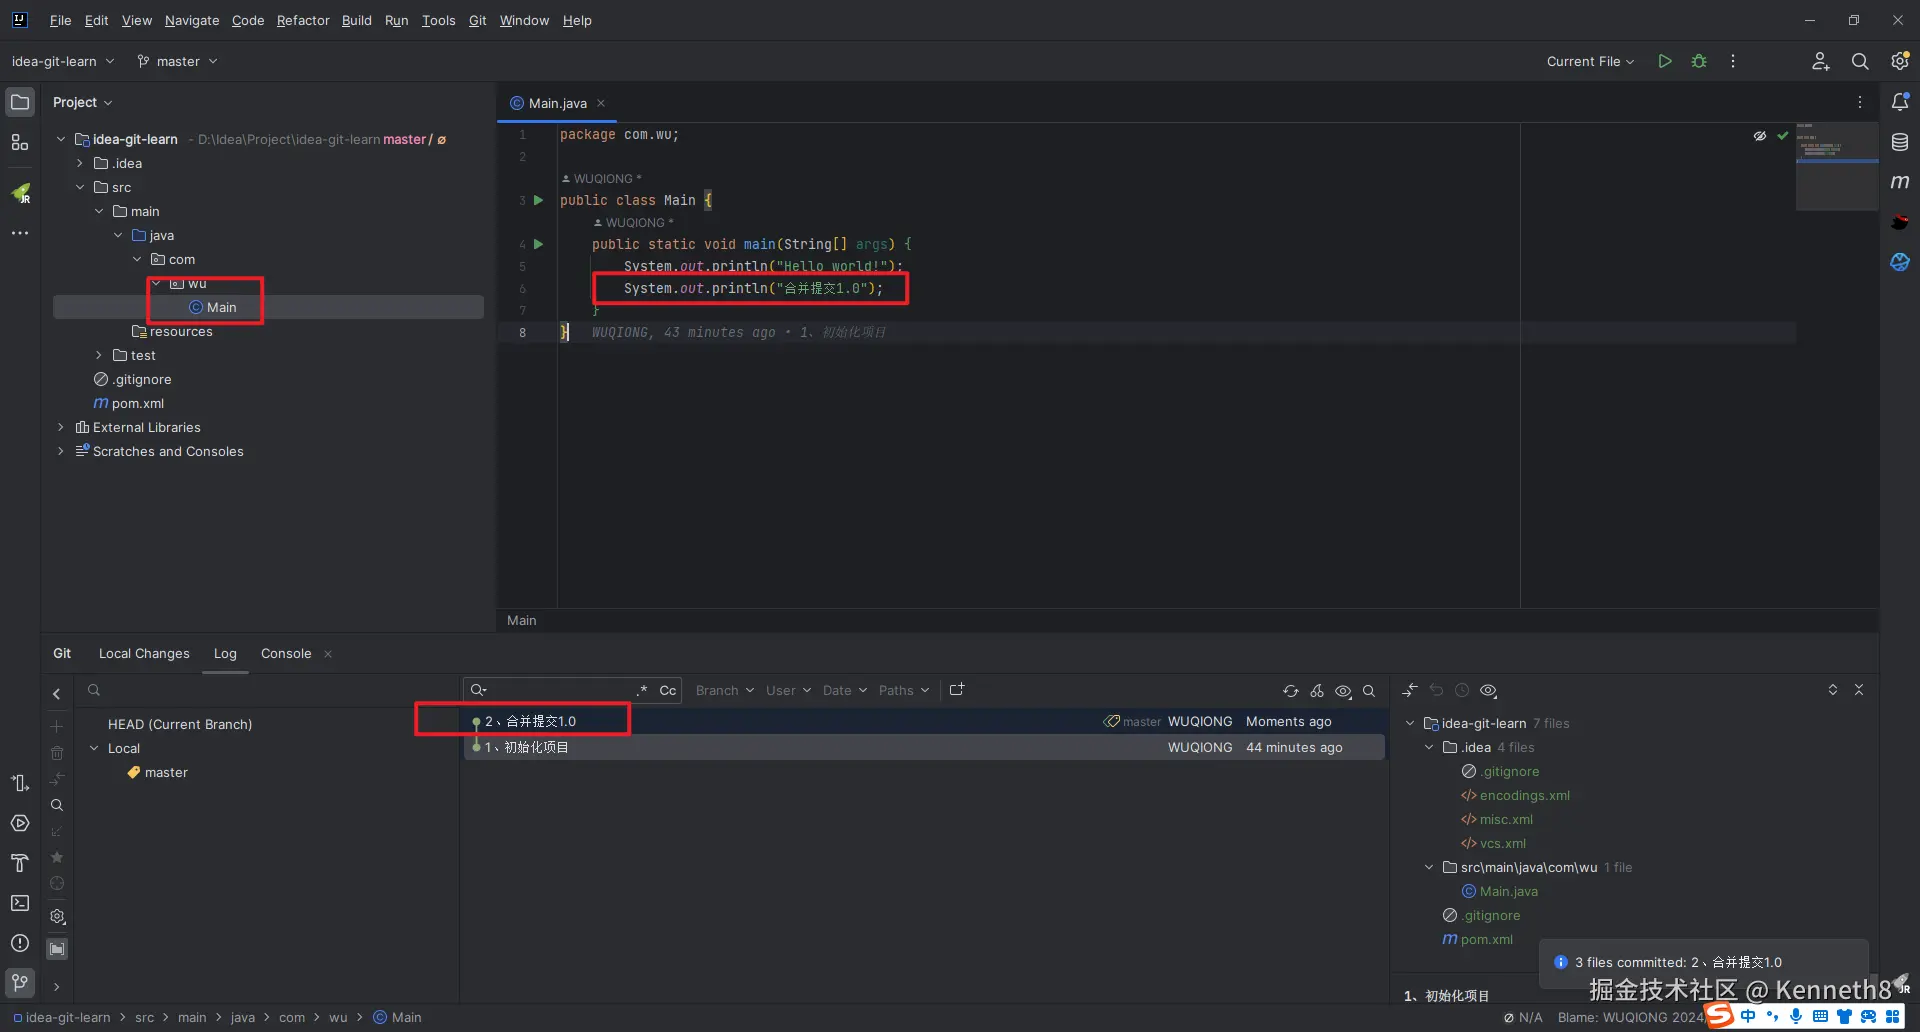
Task: Toggle commit details view options eye icon
Action: [x=1488, y=690]
